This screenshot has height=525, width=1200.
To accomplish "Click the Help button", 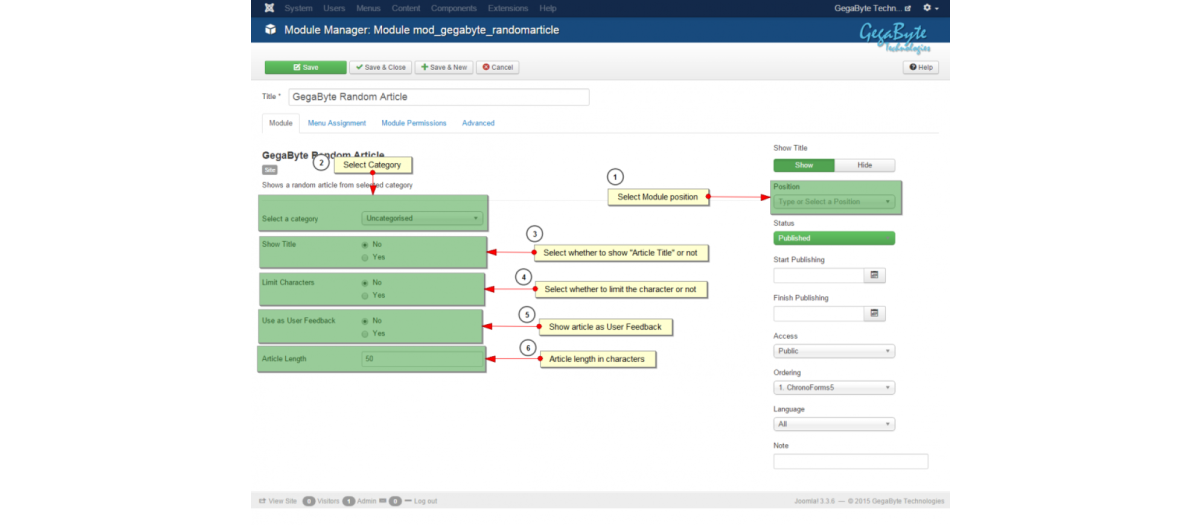I will point(921,67).
